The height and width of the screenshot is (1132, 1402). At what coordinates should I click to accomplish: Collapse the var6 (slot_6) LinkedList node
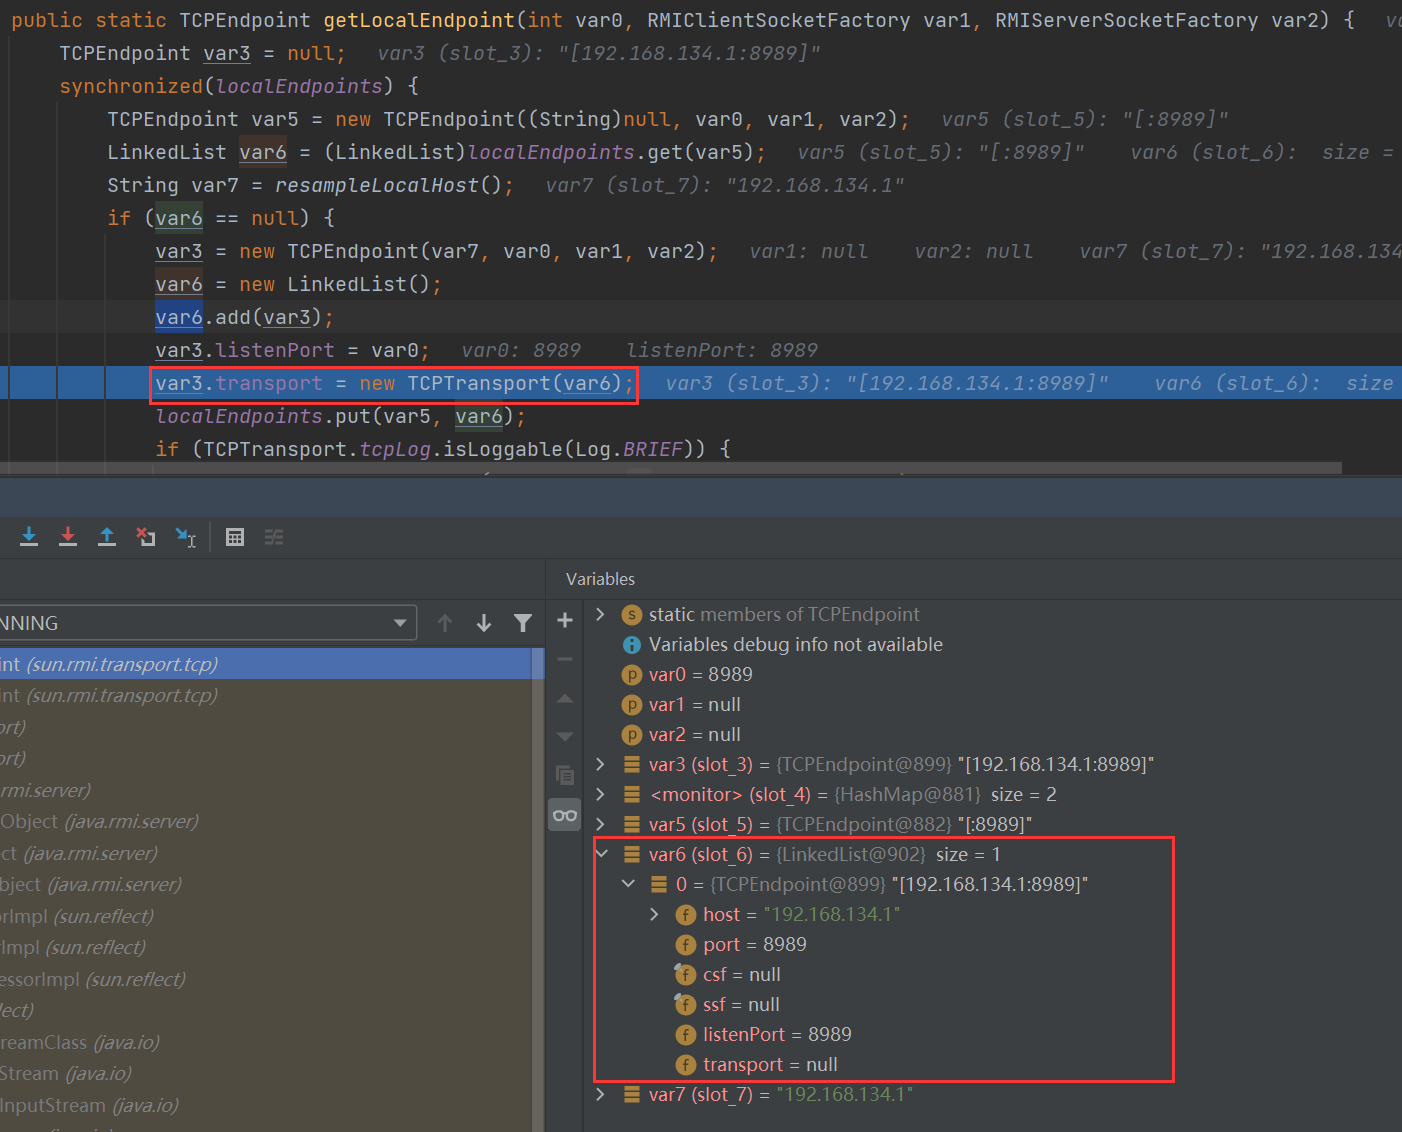tap(602, 854)
